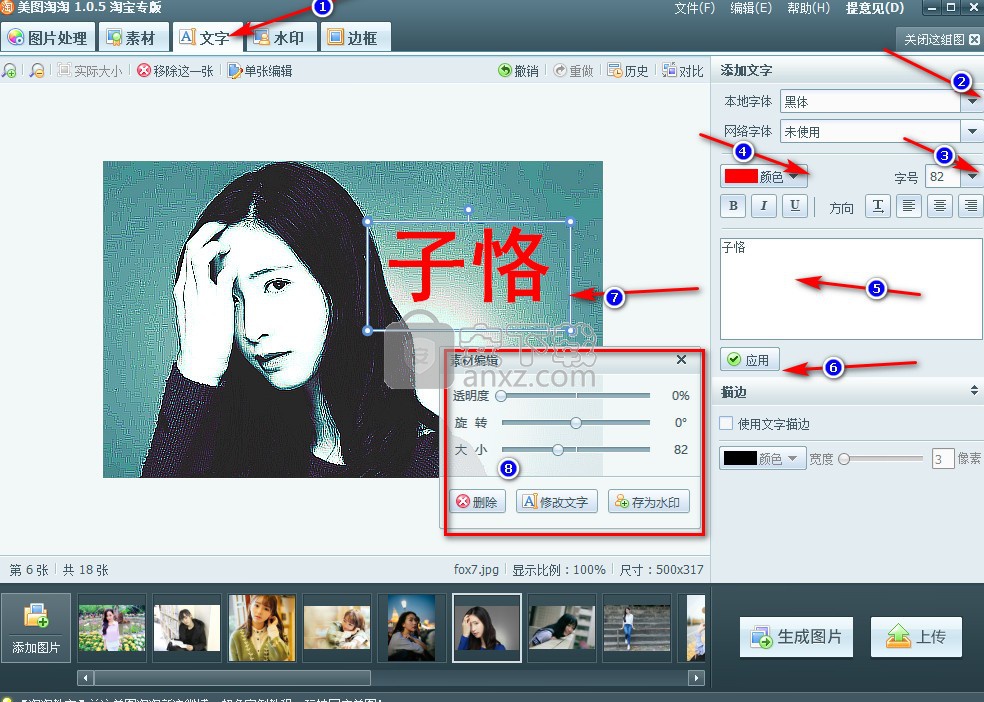Select the 文字 tab
The height and width of the screenshot is (702, 984).
click(206, 38)
